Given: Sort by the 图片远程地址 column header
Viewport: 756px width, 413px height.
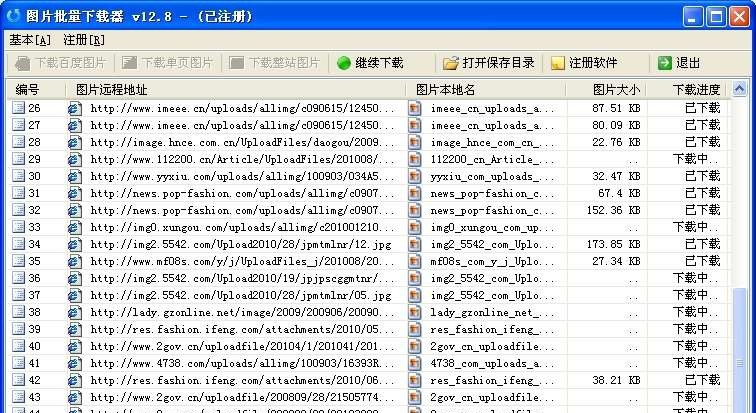Looking at the screenshot, I should pos(236,90).
